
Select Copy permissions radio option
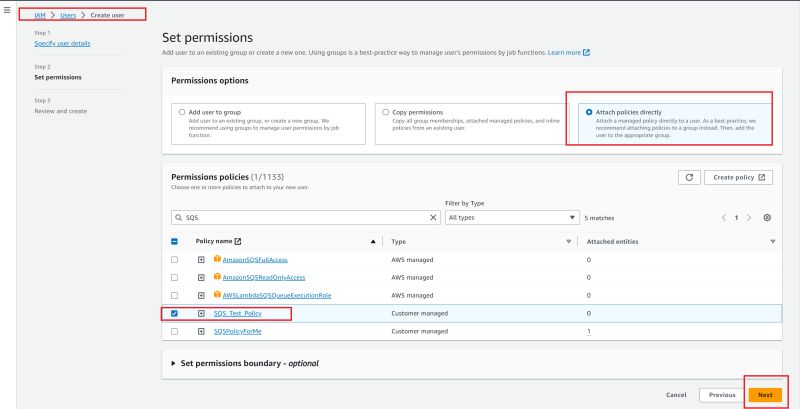click(386, 112)
